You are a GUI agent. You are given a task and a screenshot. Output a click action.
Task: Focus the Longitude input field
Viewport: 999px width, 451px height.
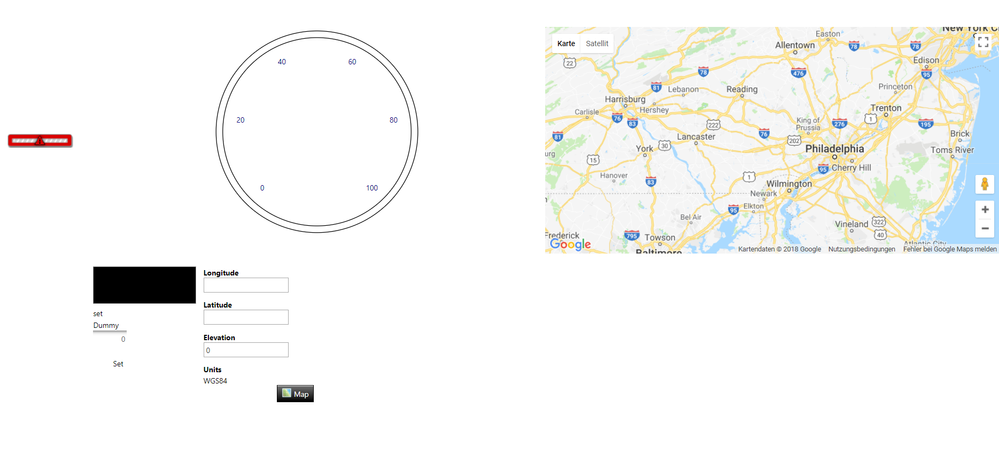point(246,285)
